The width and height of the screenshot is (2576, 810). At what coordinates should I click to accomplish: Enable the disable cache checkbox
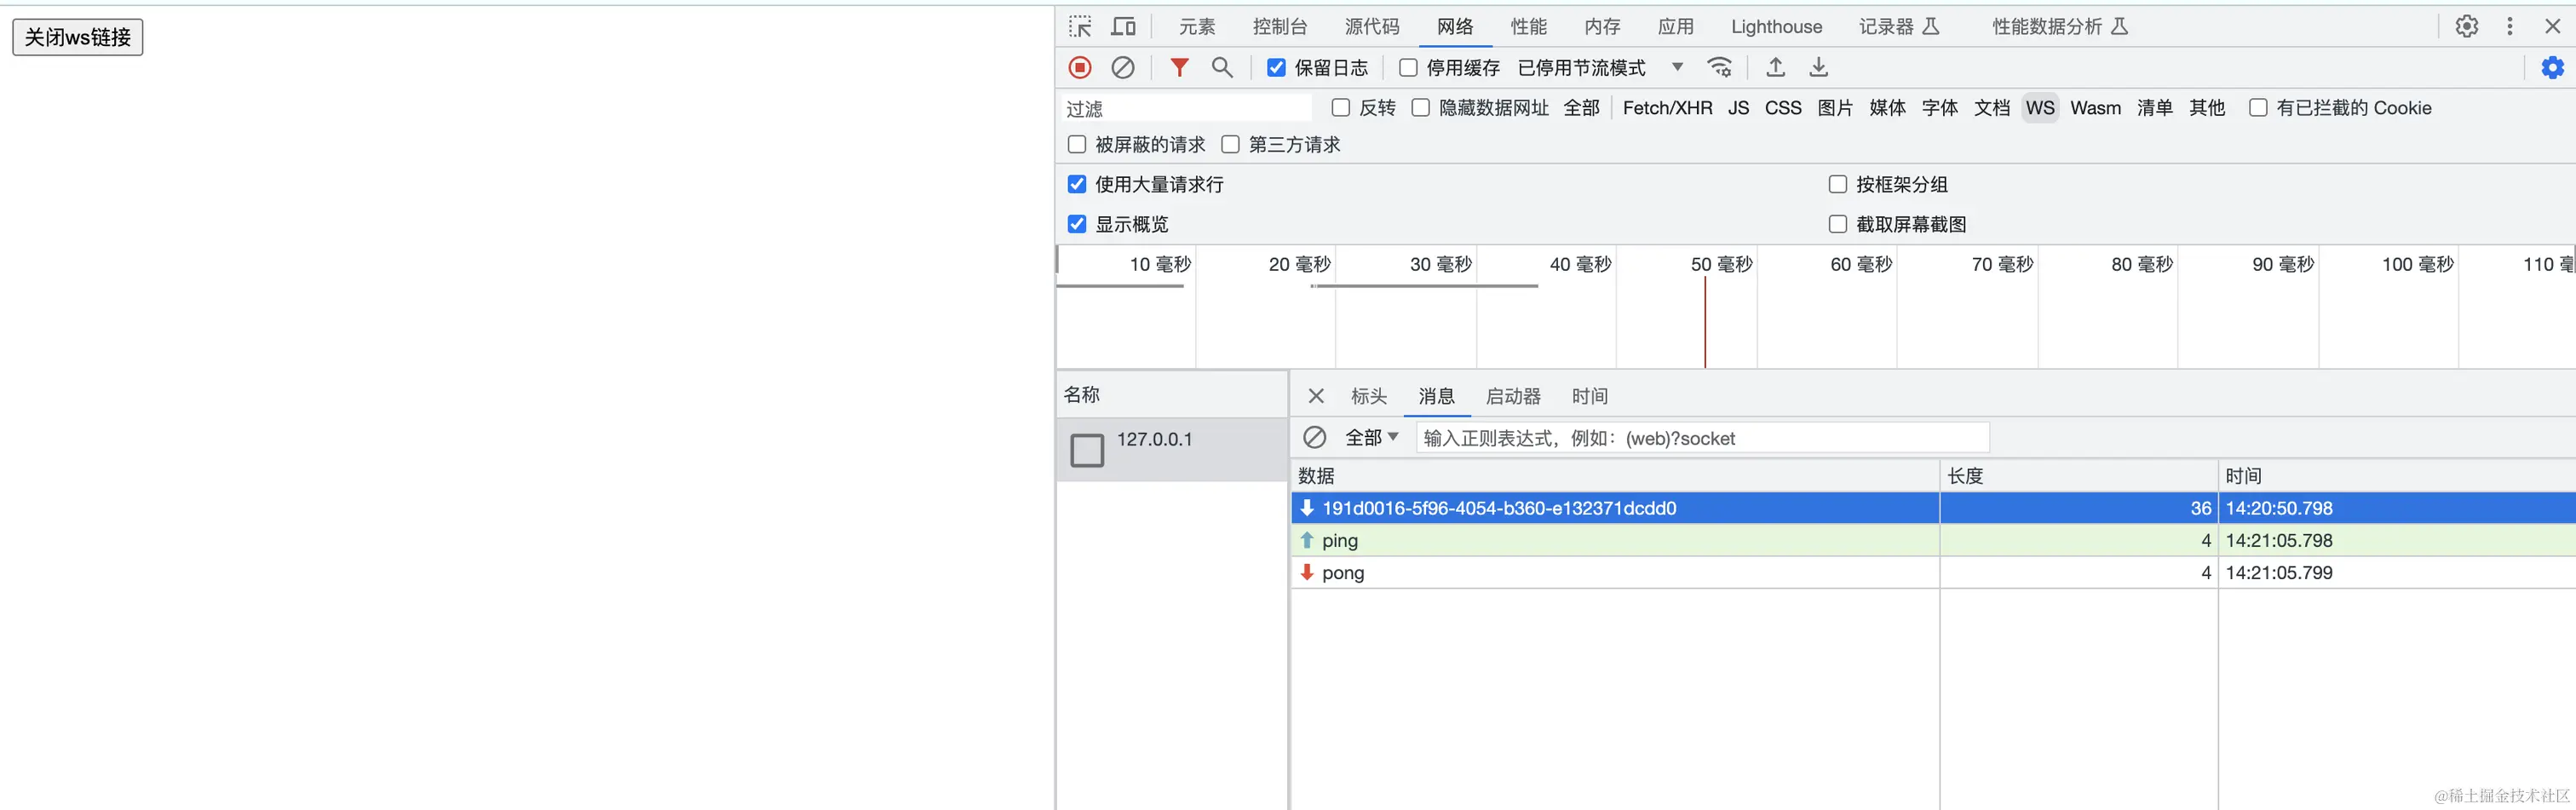[x=1408, y=67]
